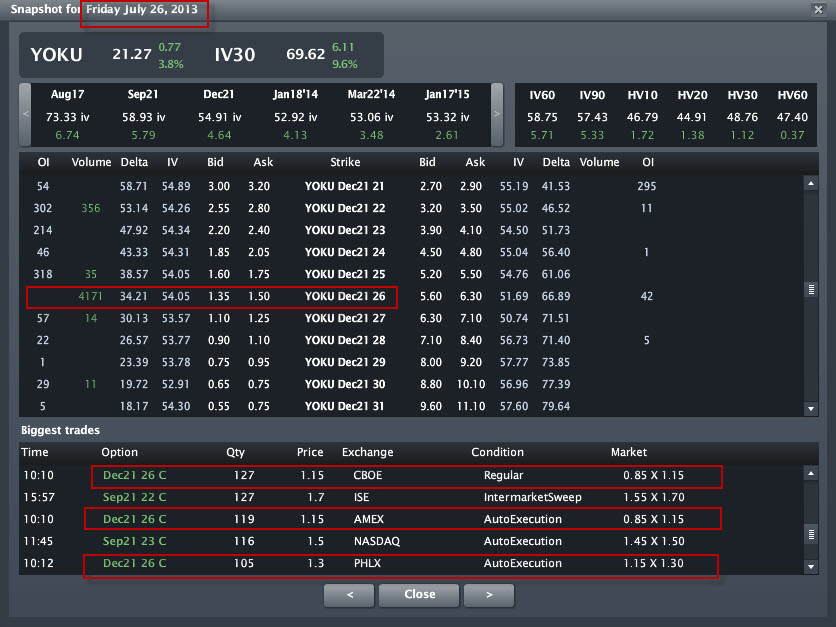Click the HV10 value 46.79

(642, 117)
